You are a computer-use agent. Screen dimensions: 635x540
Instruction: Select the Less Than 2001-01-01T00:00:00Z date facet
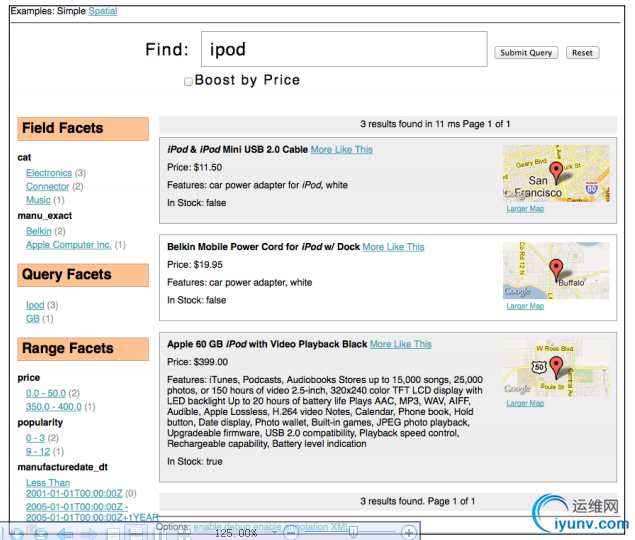[x=74, y=488]
